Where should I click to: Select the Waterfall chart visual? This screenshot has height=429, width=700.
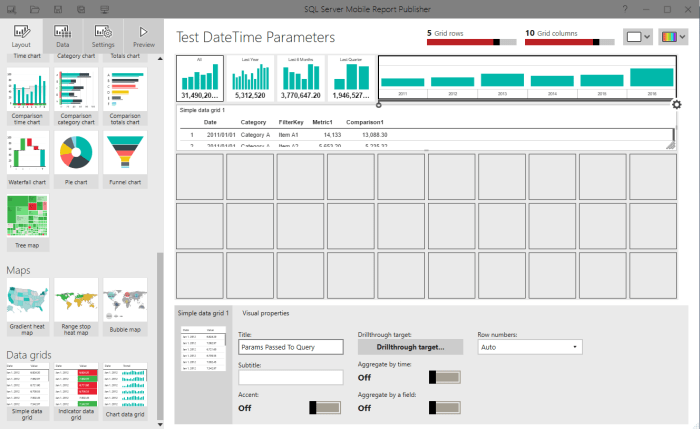coord(27,159)
